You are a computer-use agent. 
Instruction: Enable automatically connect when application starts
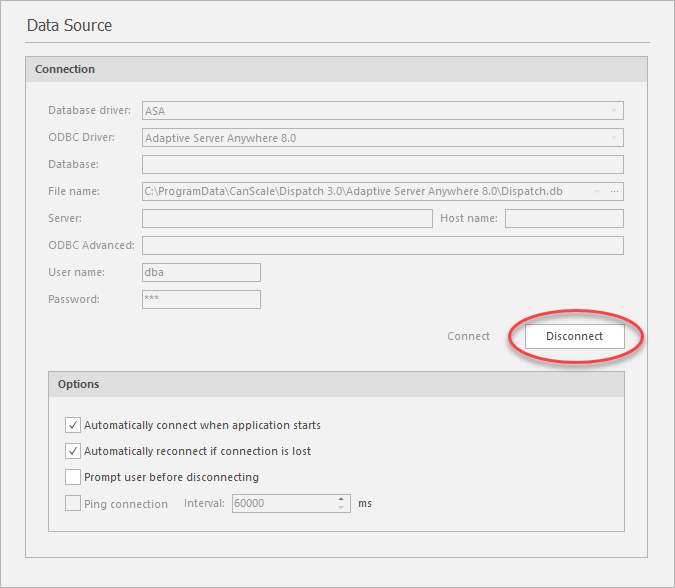tap(73, 425)
